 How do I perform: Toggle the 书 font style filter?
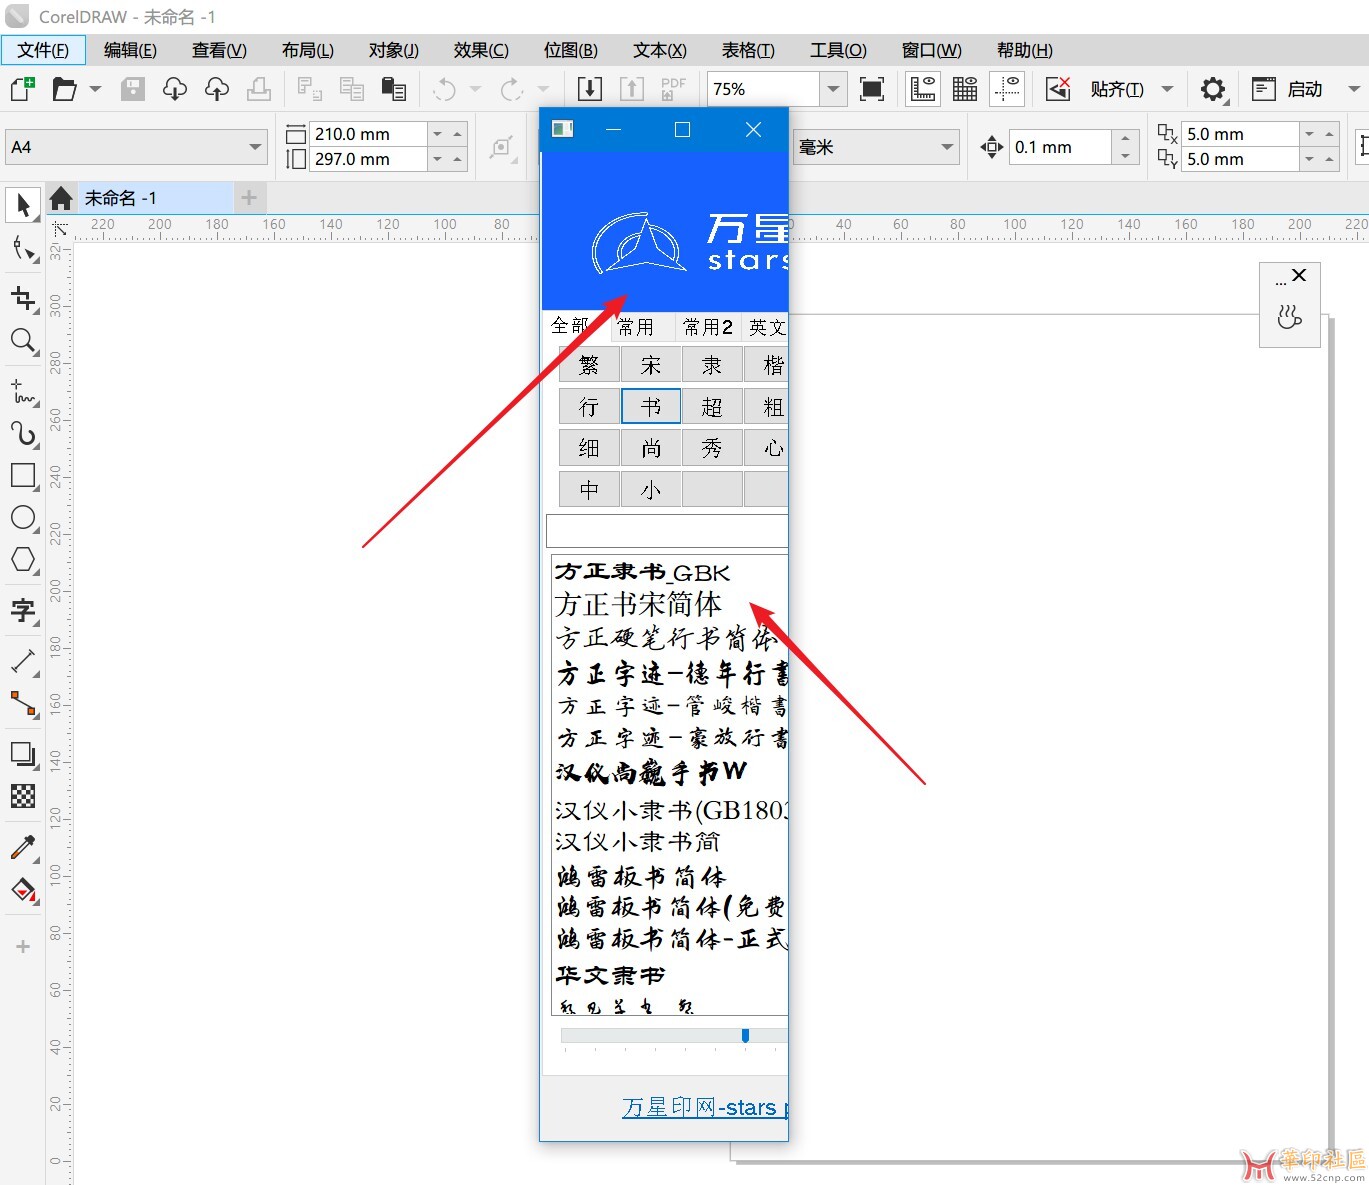point(651,407)
